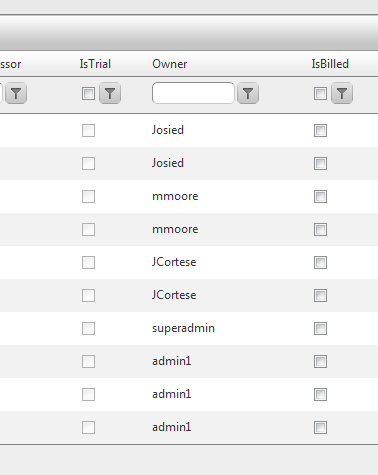This screenshot has width=378, height=475.
Task: Check IsTrial for the first admin1 row
Action: [88, 361]
